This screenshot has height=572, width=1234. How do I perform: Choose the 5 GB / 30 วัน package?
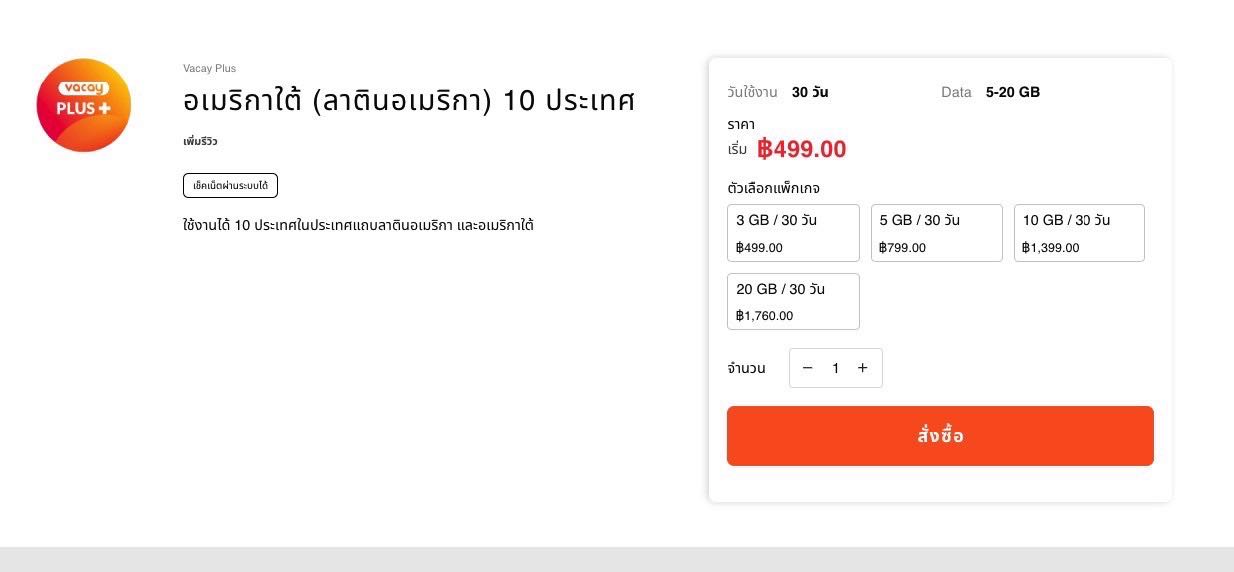(x=937, y=233)
